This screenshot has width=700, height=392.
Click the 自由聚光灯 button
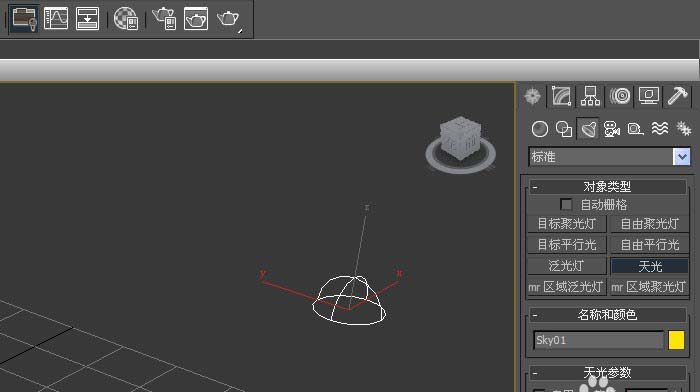[x=650, y=224]
